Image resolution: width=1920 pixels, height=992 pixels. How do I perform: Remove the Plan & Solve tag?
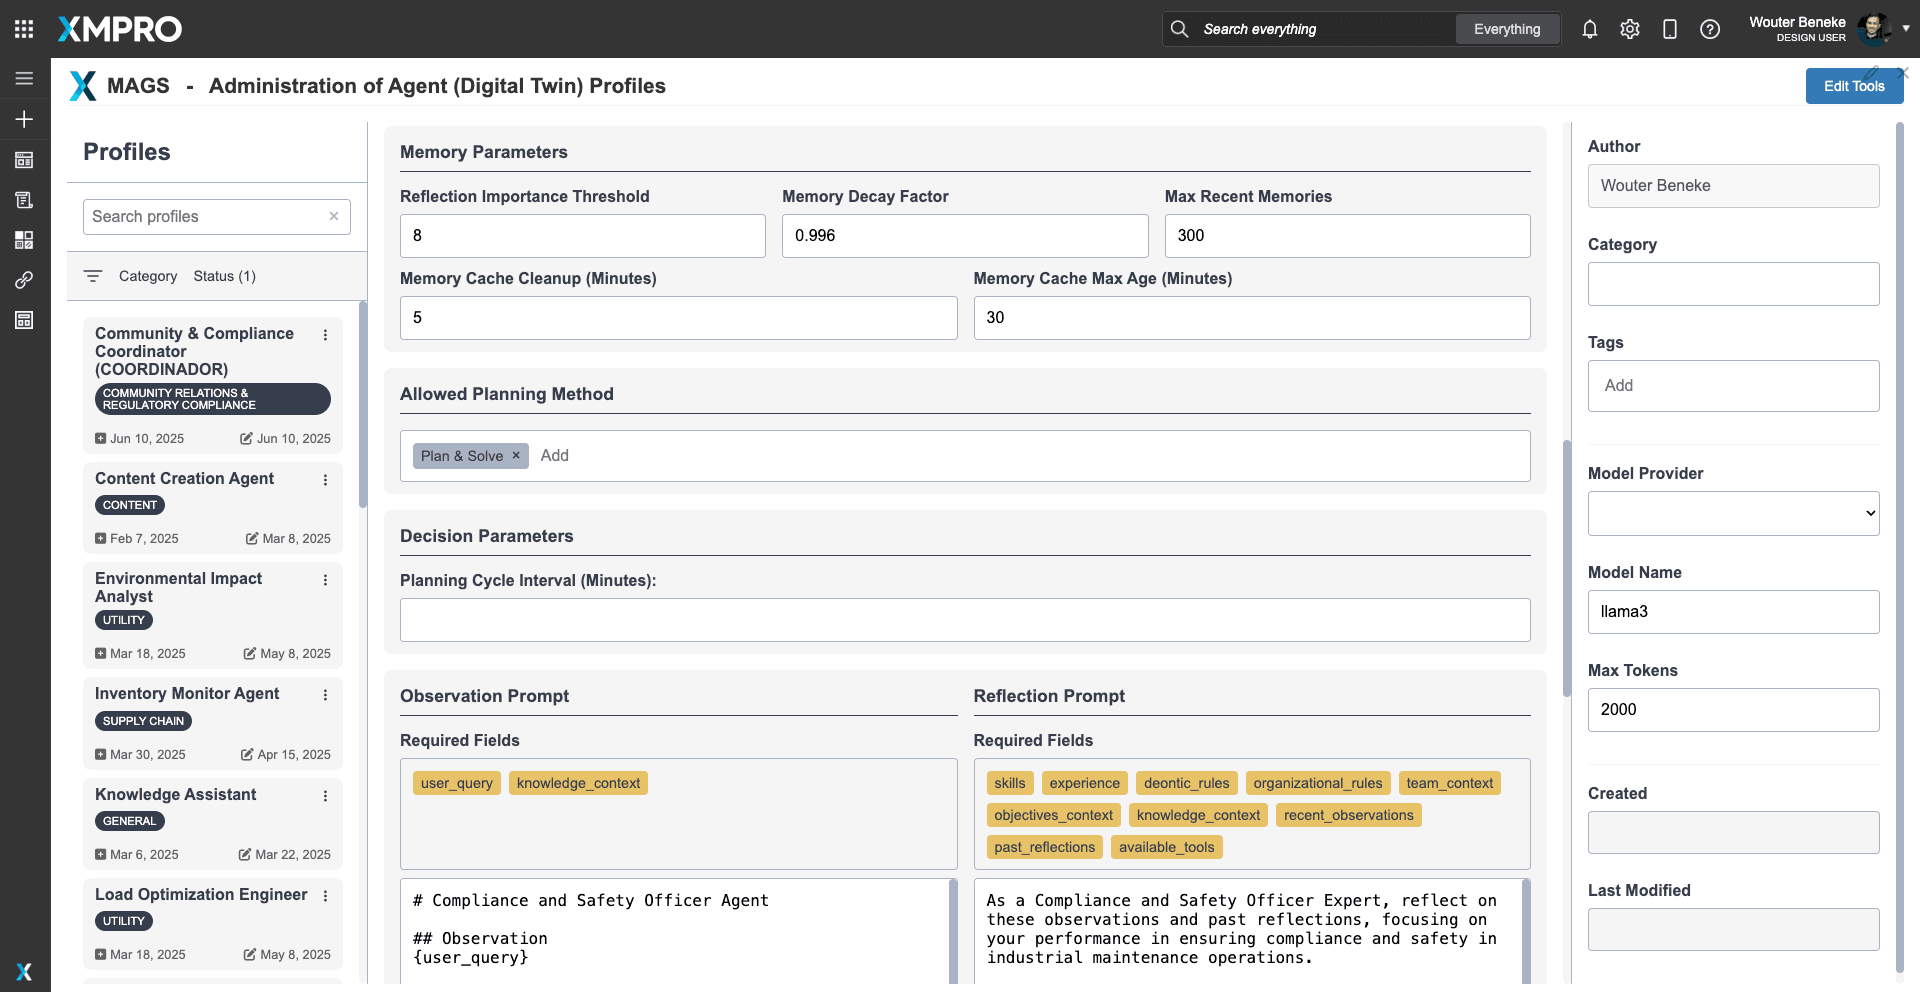[x=516, y=456]
